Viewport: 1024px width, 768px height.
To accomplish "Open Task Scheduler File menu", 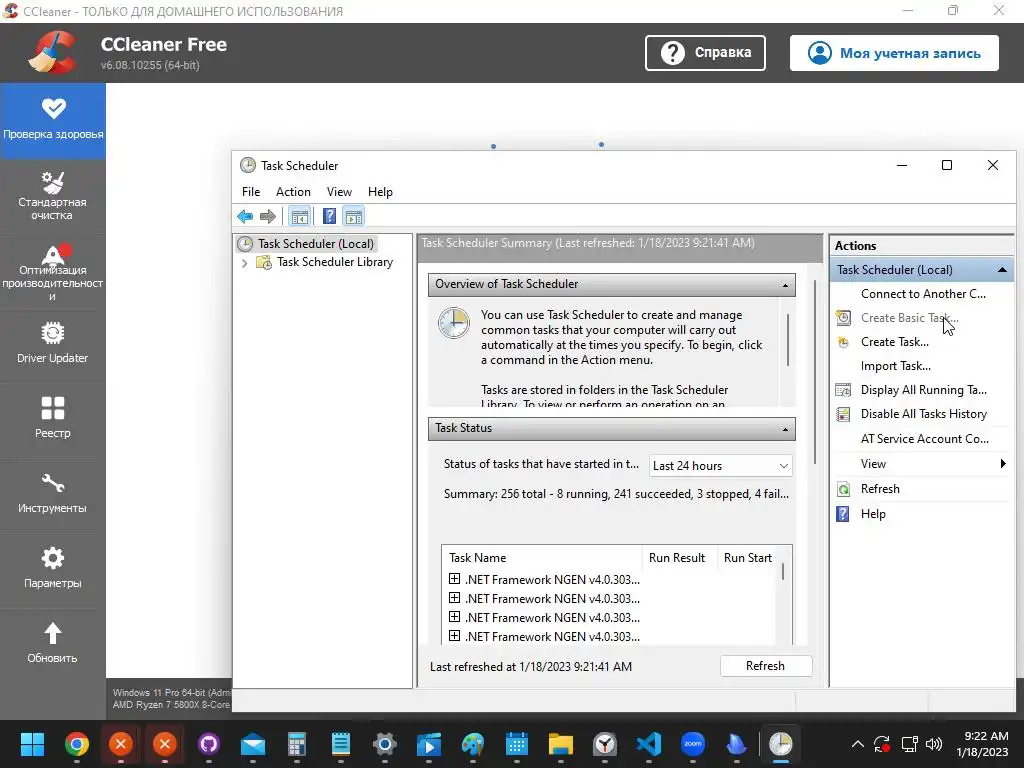I will (x=251, y=192).
